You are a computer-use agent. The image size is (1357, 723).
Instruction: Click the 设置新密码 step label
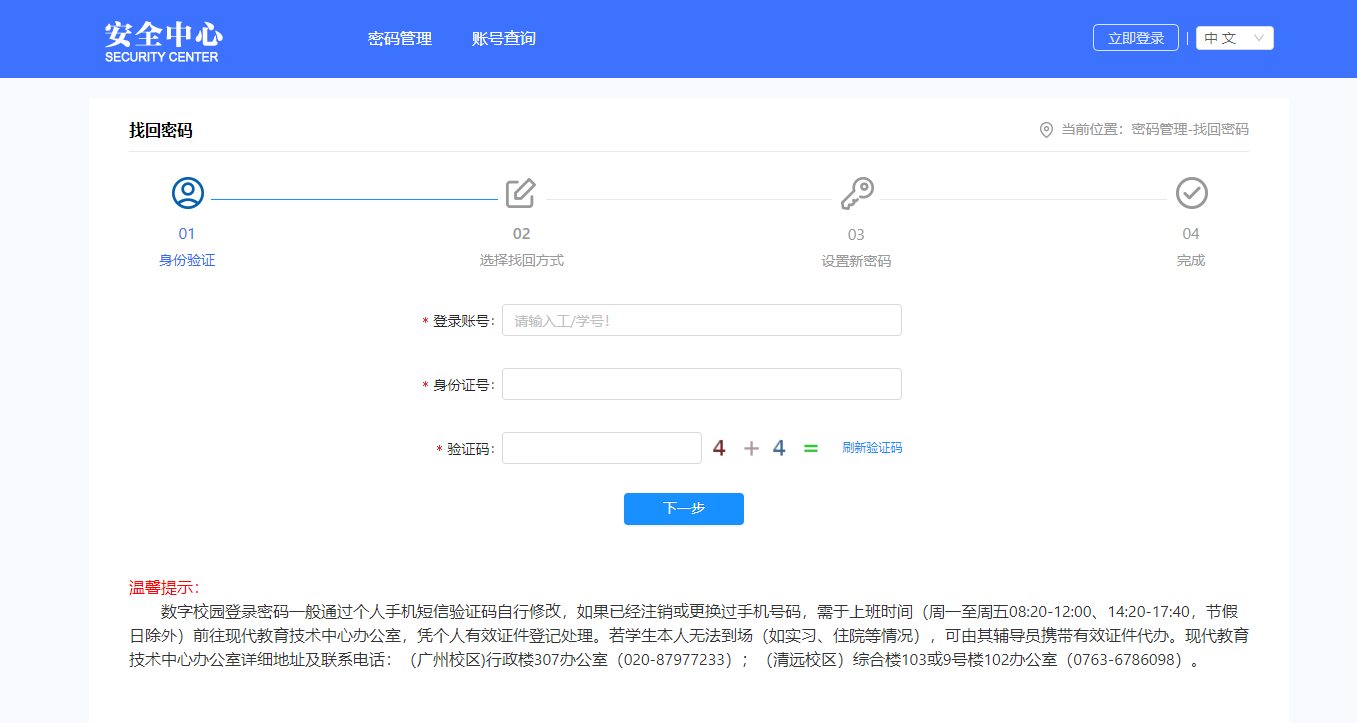point(856,261)
